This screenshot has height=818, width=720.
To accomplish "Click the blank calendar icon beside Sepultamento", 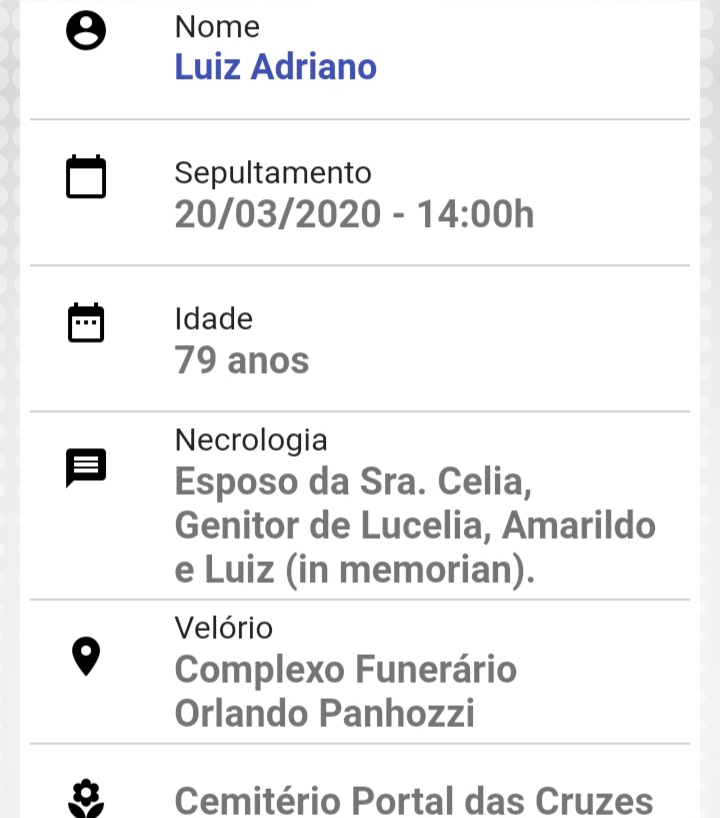I will pyautogui.click(x=86, y=176).
